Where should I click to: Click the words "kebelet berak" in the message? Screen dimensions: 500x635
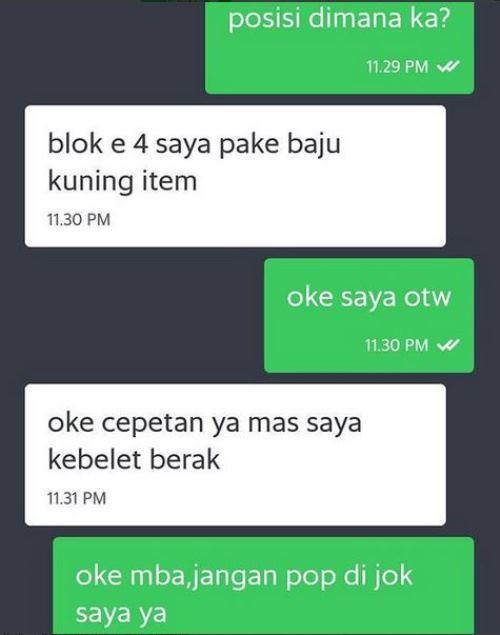(x=134, y=459)
